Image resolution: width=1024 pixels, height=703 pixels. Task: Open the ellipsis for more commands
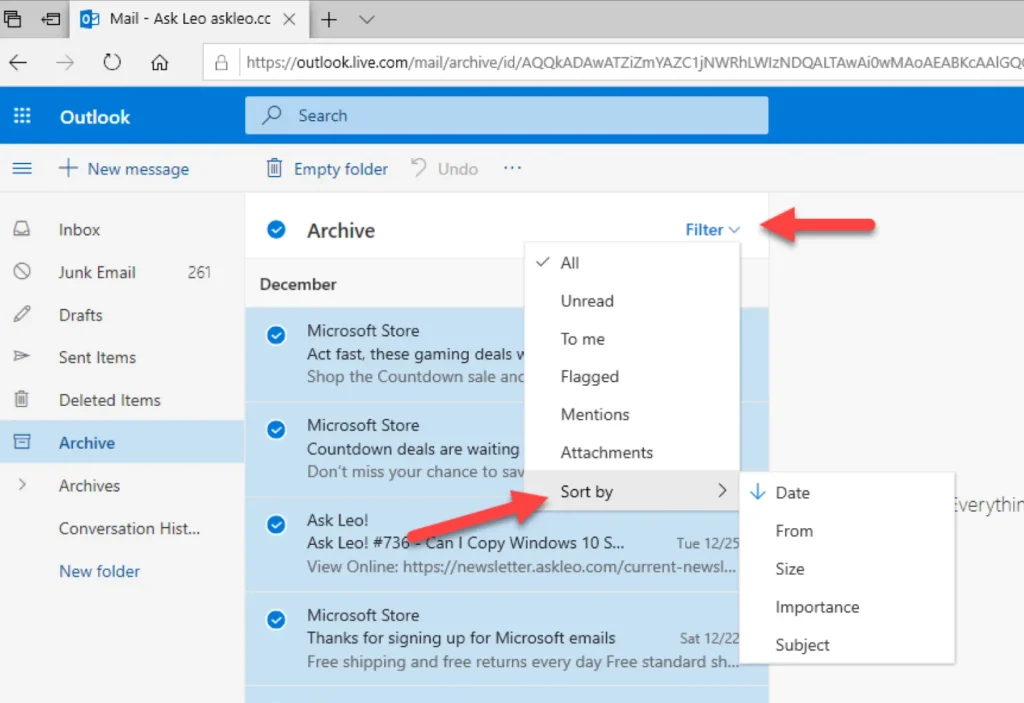[x=512, y=168]
